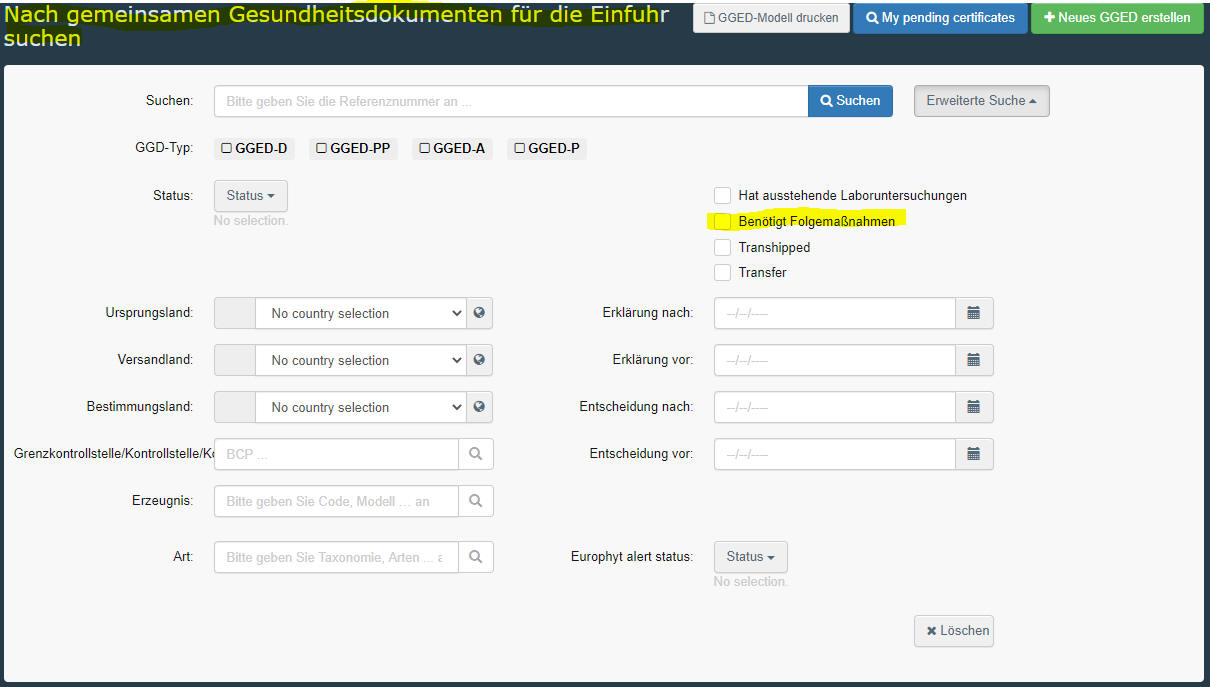The height and width of the screenshot is (687, 1210).
Task: Check Benötigt Folgemaßnahmen option
Action: [722, 221]
